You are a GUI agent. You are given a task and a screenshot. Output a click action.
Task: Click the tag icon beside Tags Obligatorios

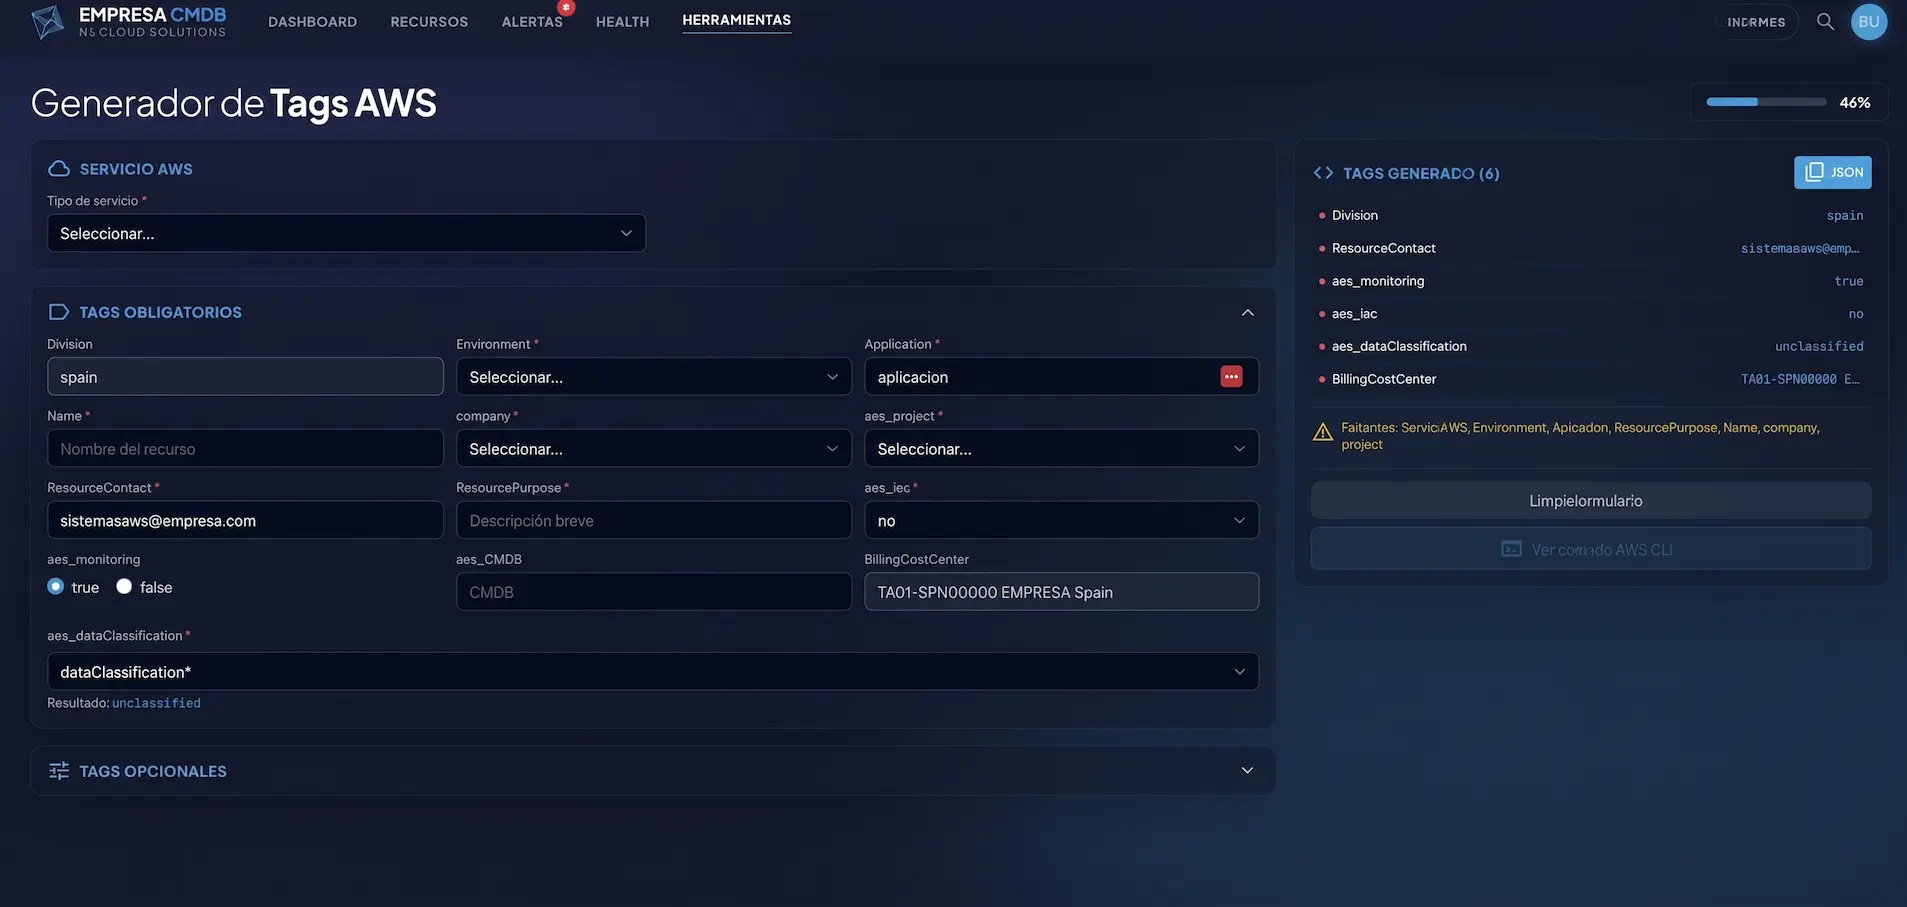[59, 312]
